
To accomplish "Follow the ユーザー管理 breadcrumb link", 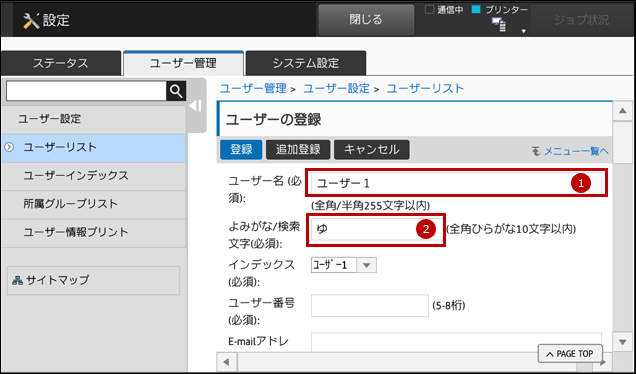I will [x=253, y=88].
